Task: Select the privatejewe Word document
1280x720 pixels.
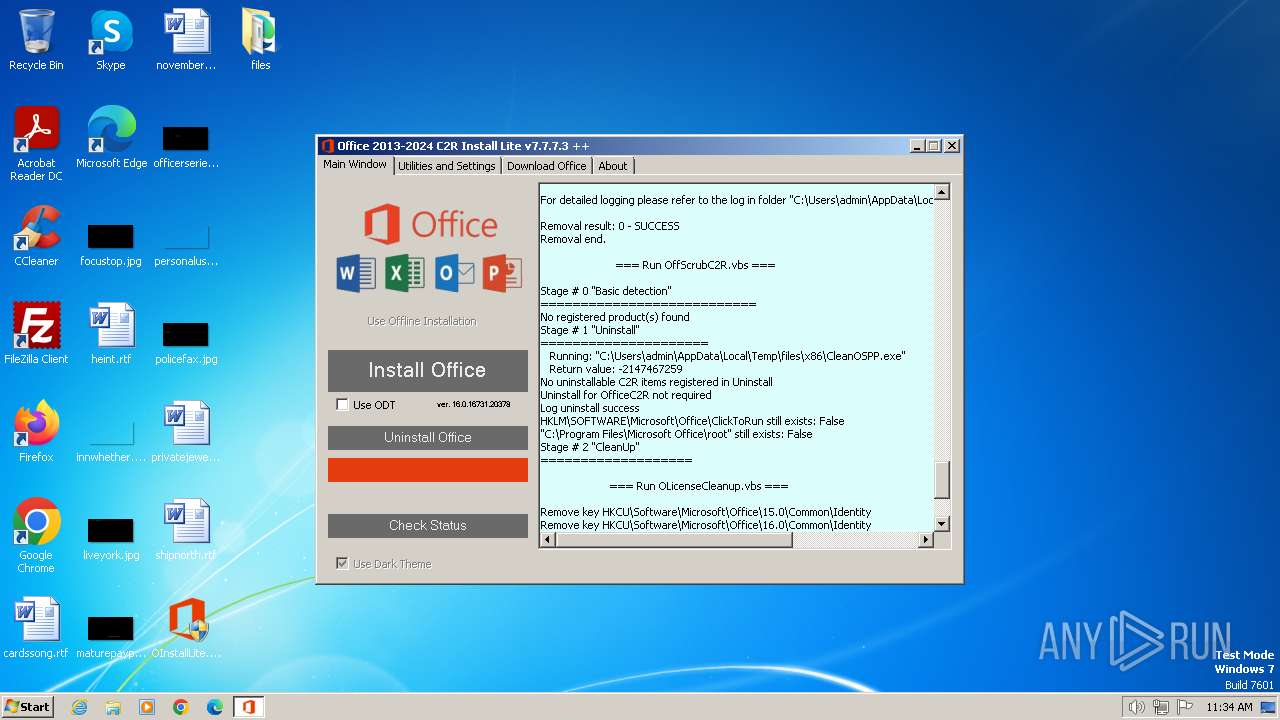Action: (186, 432)
